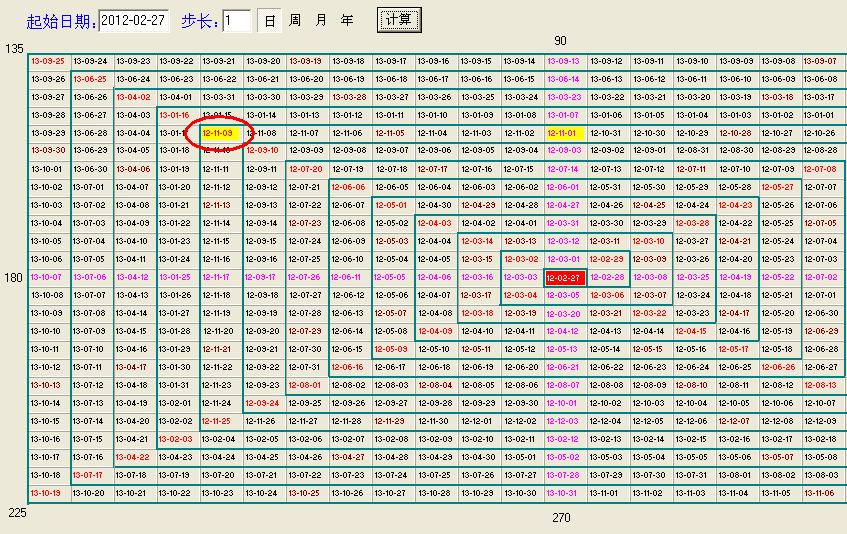
Task: Choose 月 (month) as step unit
Action: pos(321,20)
